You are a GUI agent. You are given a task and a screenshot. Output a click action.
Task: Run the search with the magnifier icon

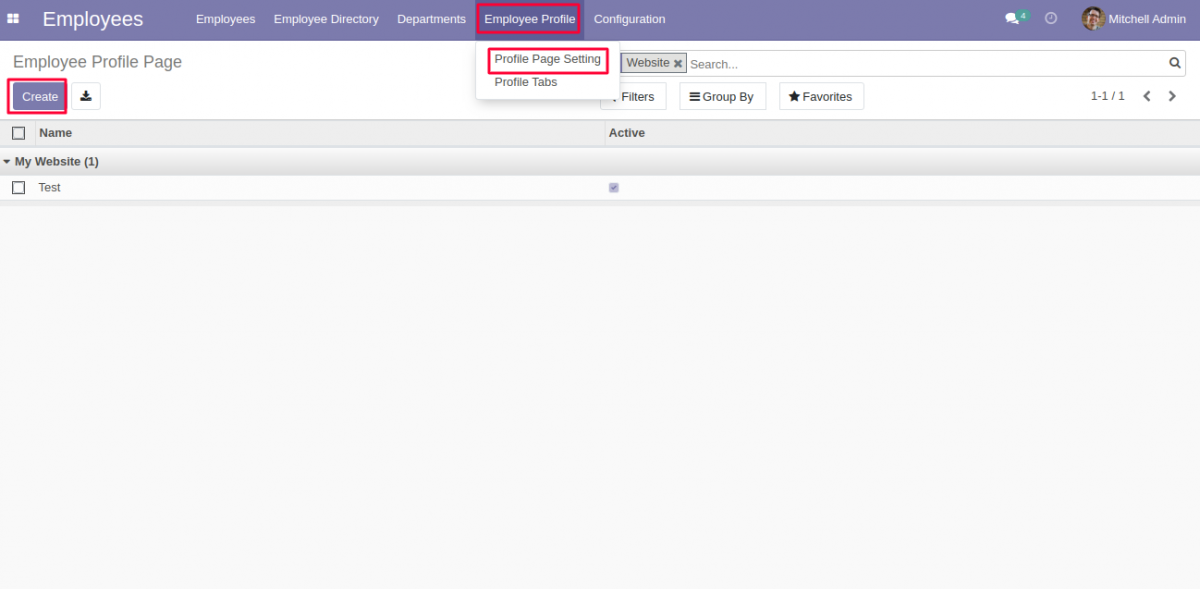pyautogui.click(x=1174, y=63)
